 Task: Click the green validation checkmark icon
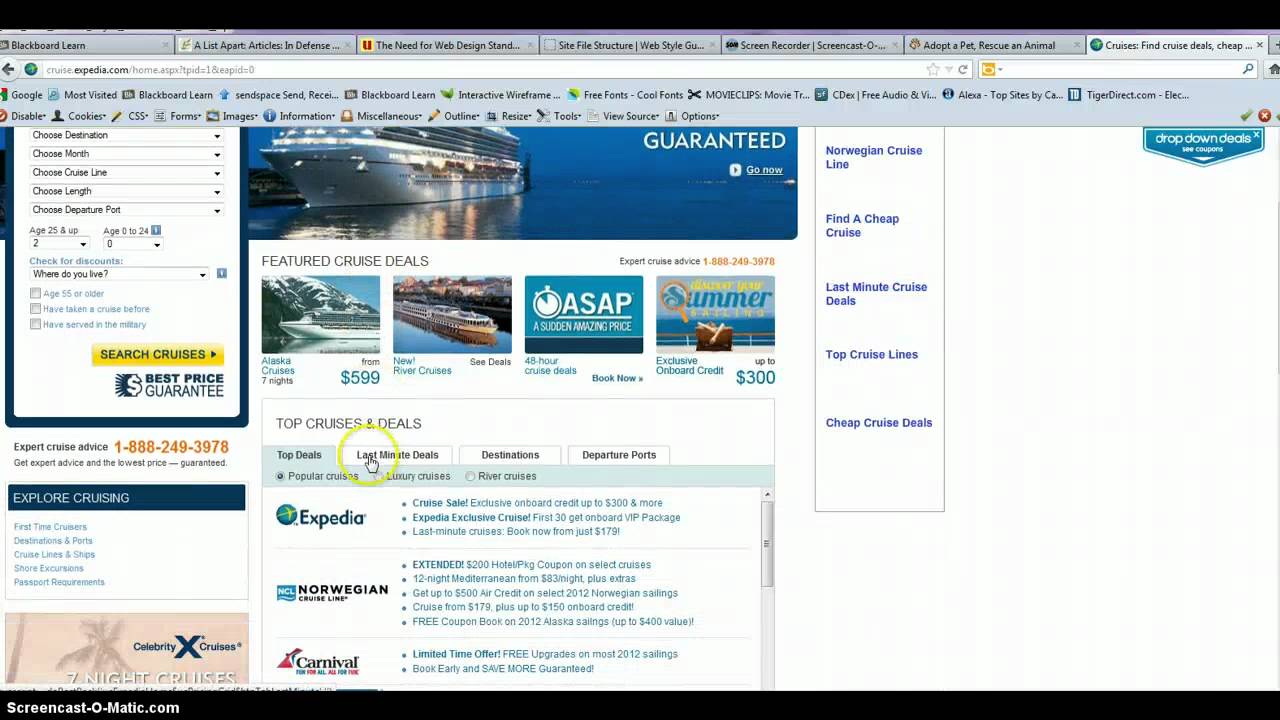tap(1246, 116)
